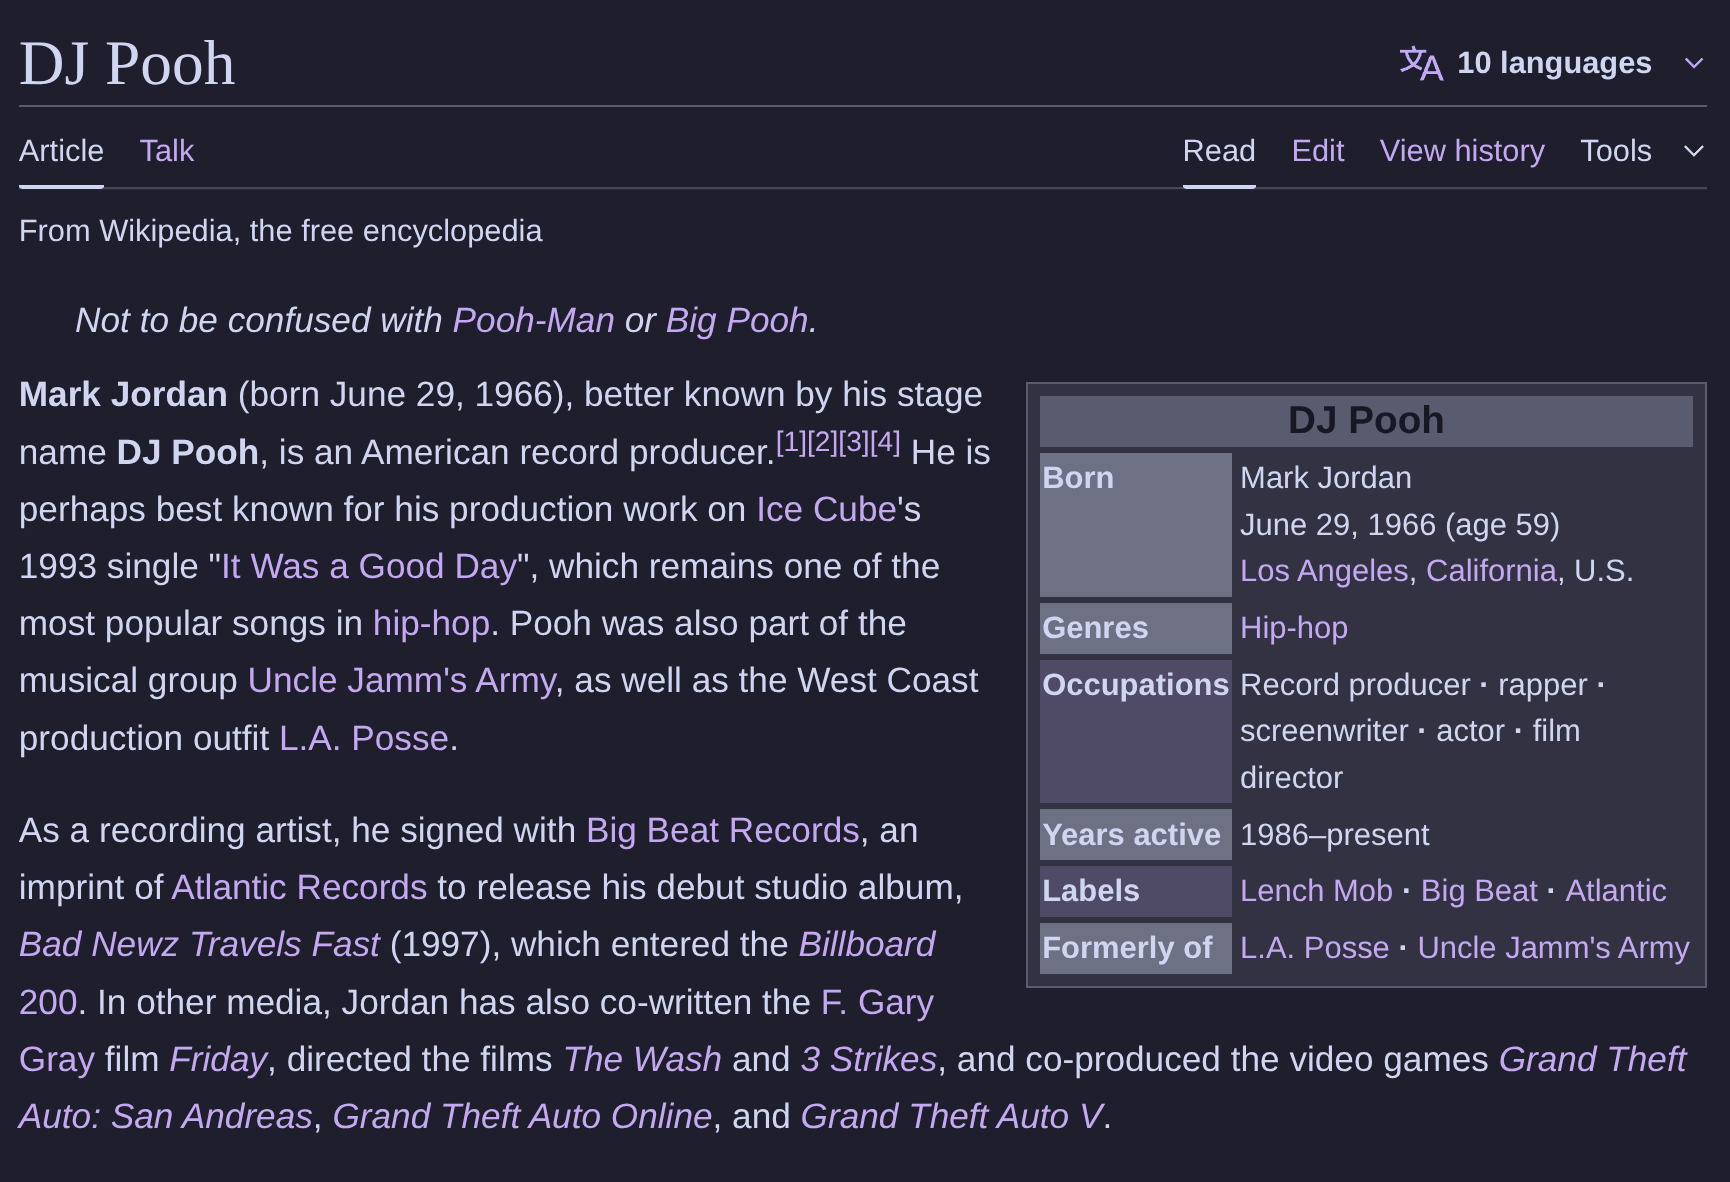Viewport: 1730px width, 1182px height.
Task: Click the bold Mark Jordan name in intro
Action: pos(123,395)
